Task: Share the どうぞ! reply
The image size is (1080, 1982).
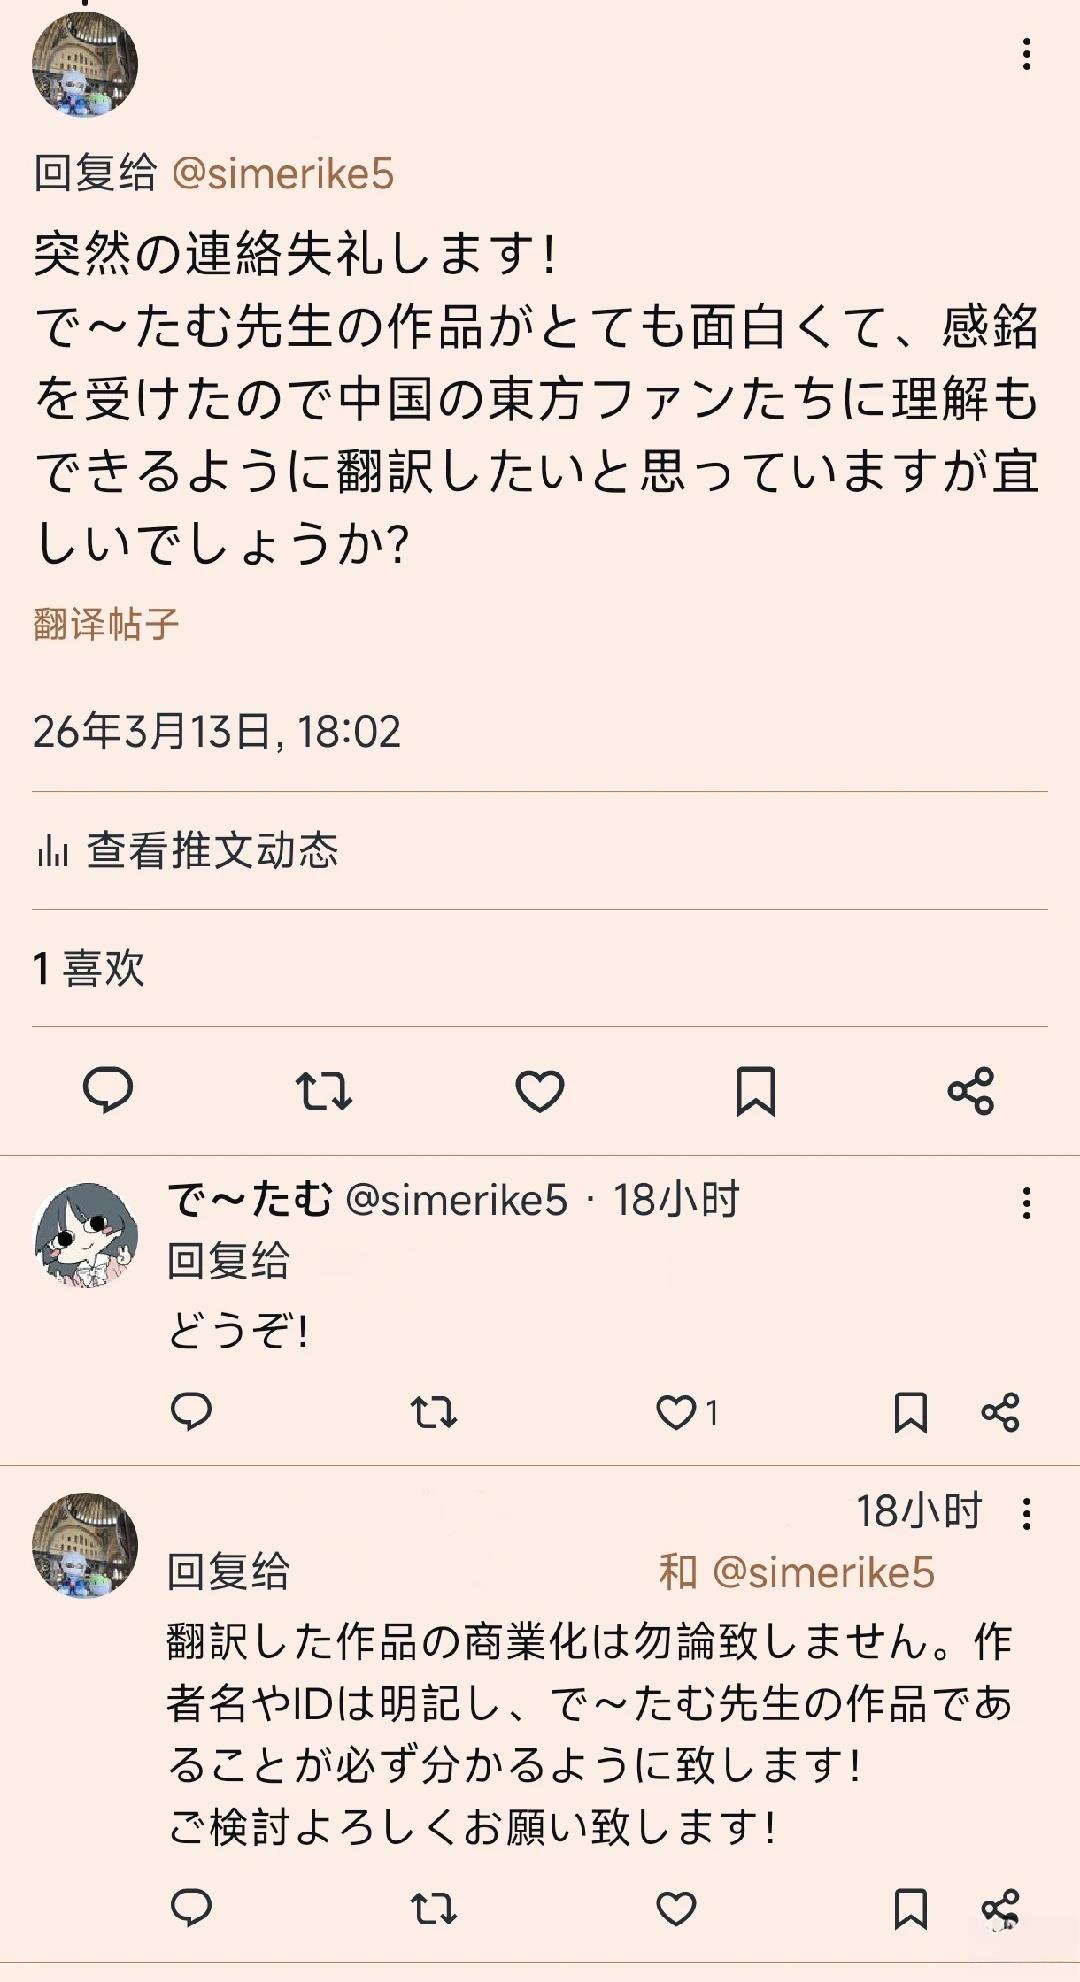Action: [1000, 1412]
